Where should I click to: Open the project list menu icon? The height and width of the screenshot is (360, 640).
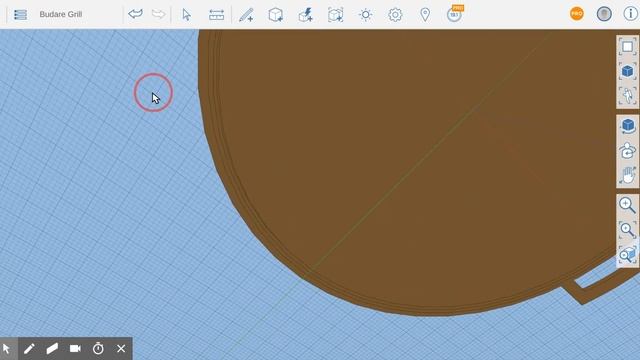pyautogui.click(x=20, y=14)
